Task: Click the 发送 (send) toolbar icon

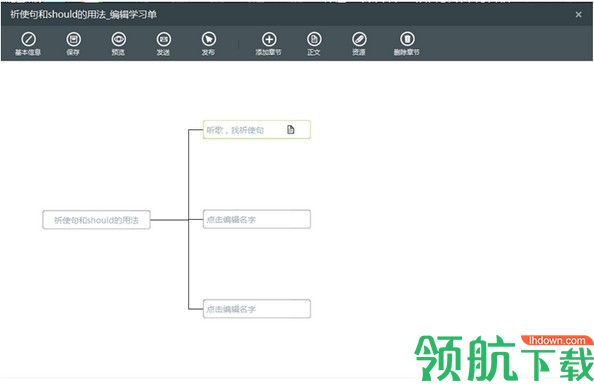Action: click(x=164, y=39)
